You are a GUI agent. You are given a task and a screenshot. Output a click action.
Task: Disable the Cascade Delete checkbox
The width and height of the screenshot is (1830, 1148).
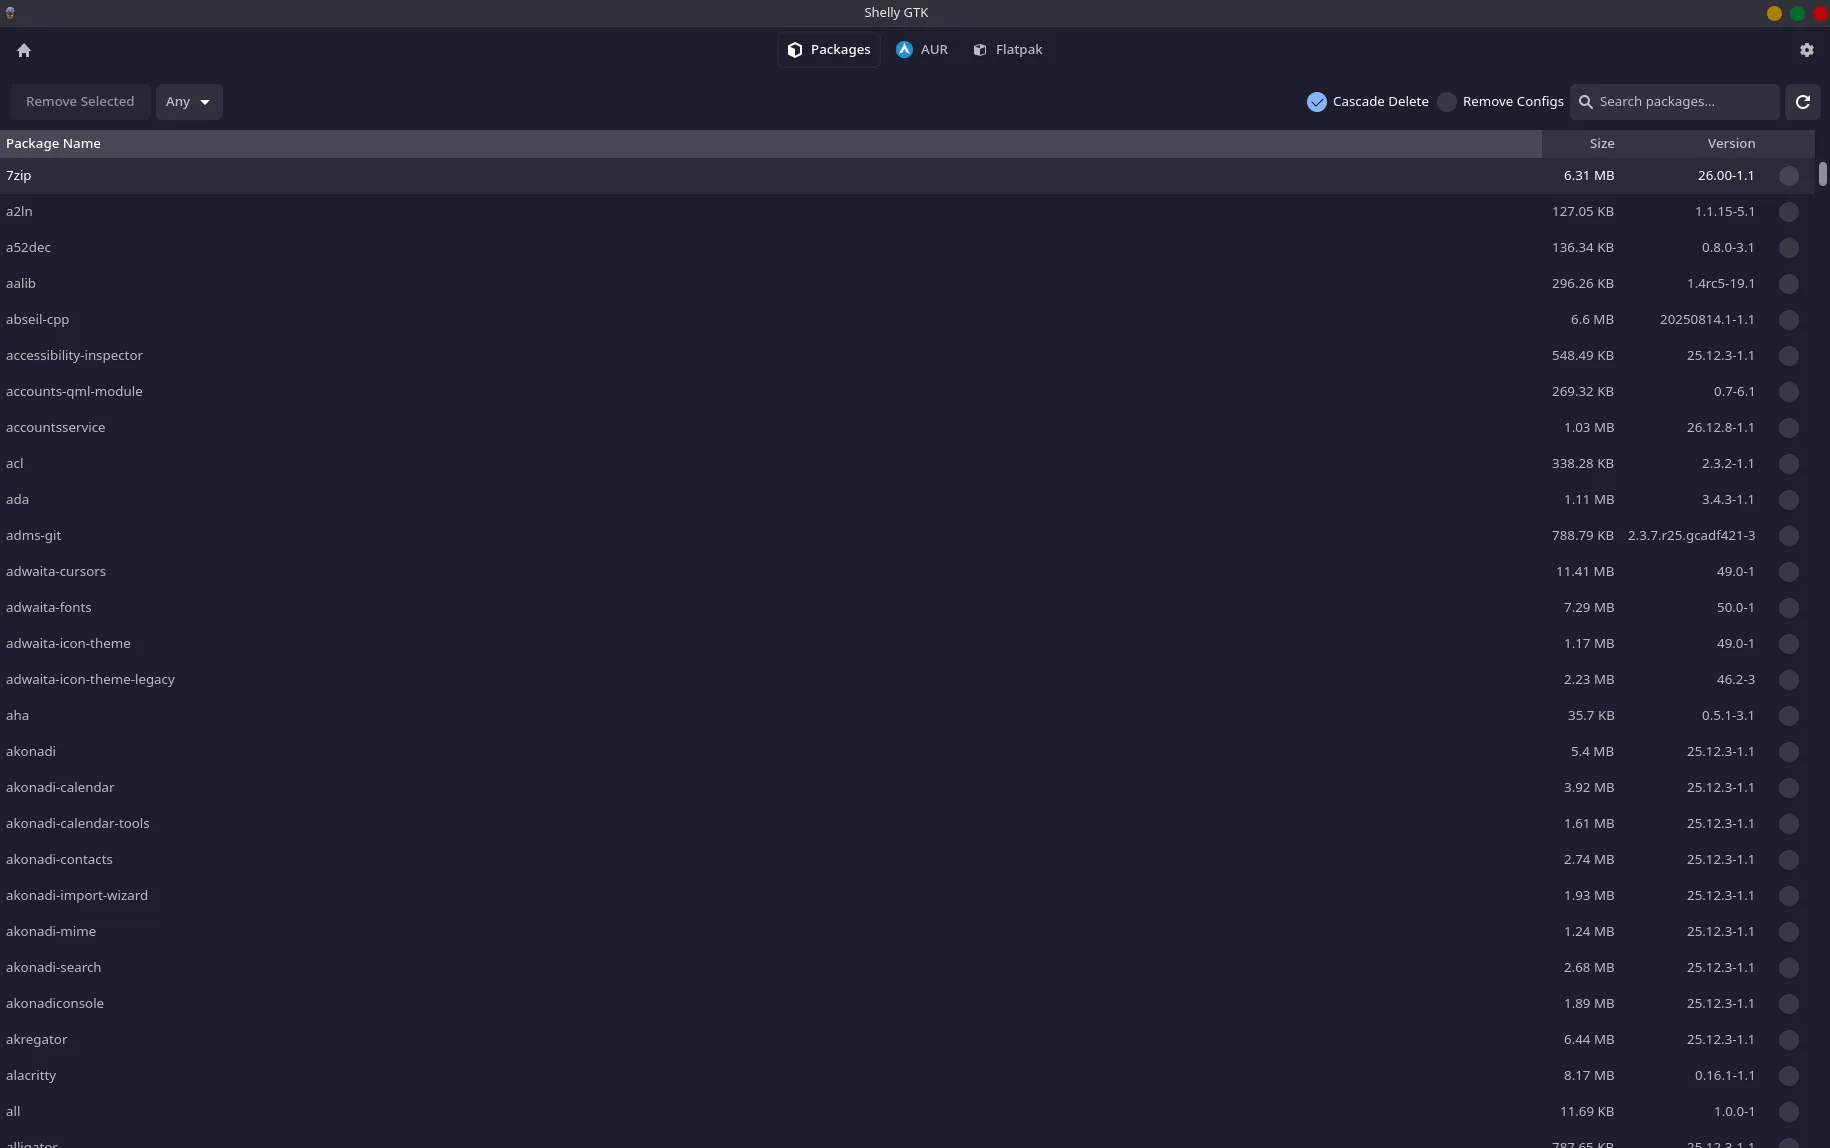(1317, 102)
